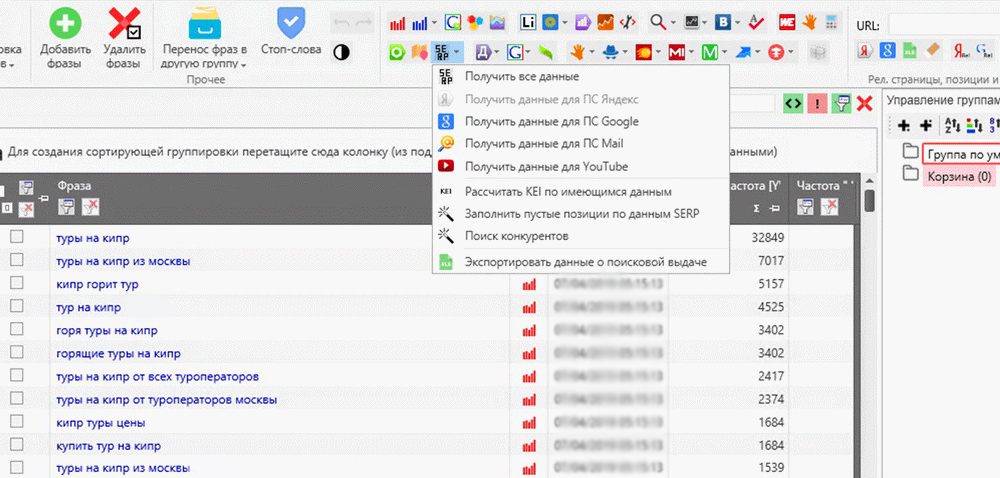
Task: Open the Стоп-слова shield icon
Action: tap(290, 22)
